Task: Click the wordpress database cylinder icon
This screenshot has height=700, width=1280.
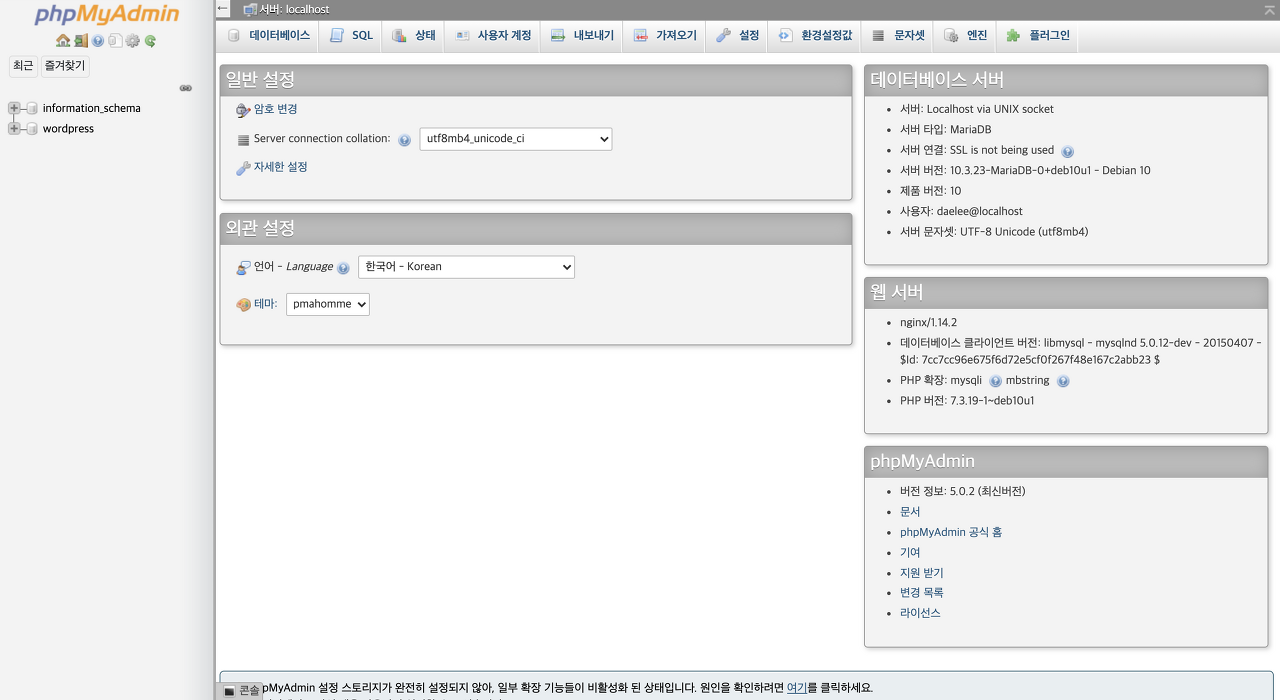Action: click(32, 129)
